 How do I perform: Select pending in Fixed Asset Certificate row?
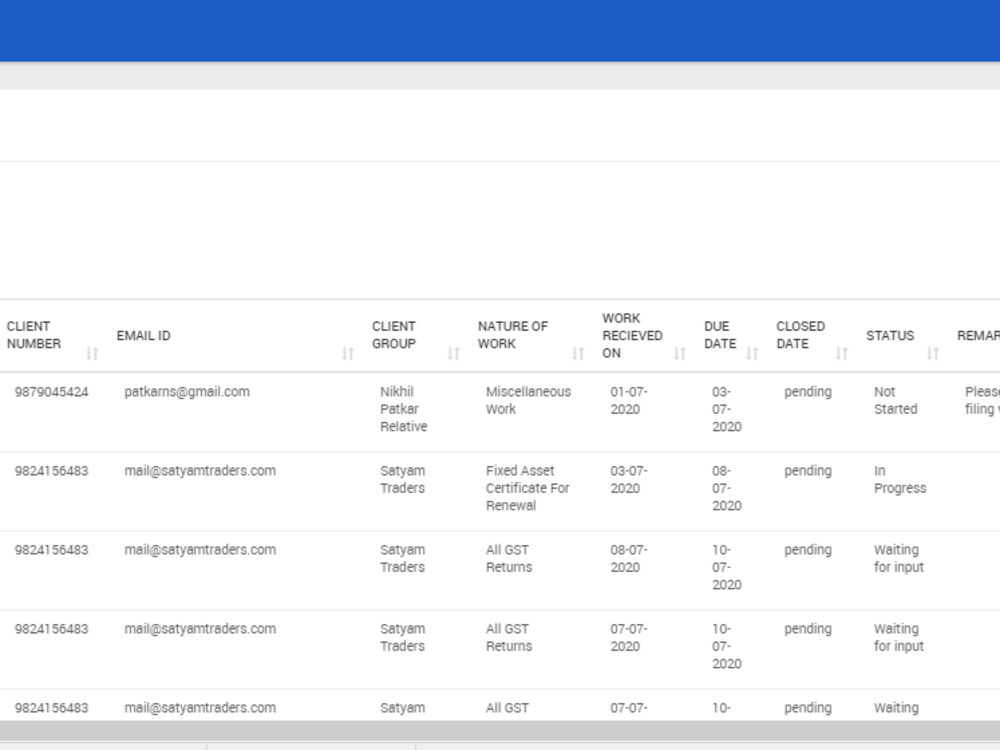(808, 471)
